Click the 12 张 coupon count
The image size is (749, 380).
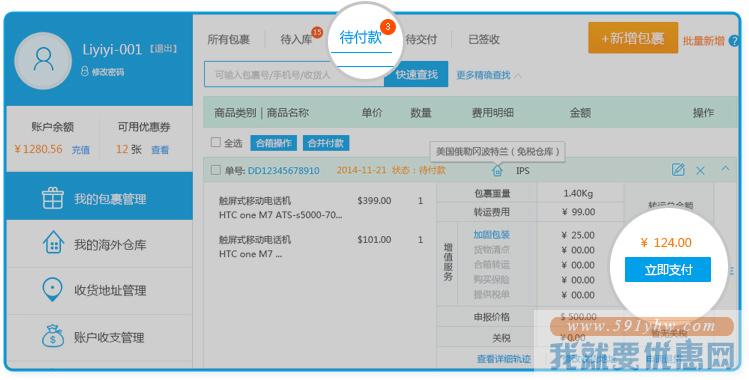[128, 149]
